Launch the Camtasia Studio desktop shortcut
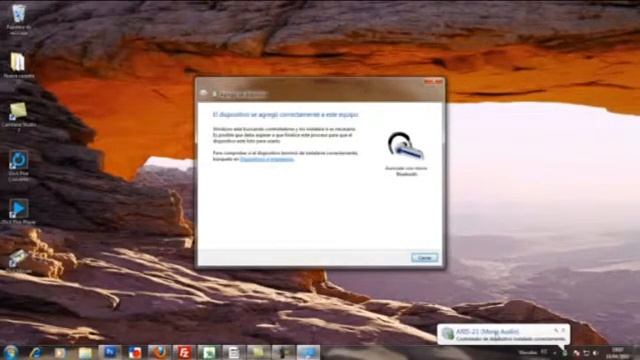The image size is (640, 360). [x=18, y=116]
